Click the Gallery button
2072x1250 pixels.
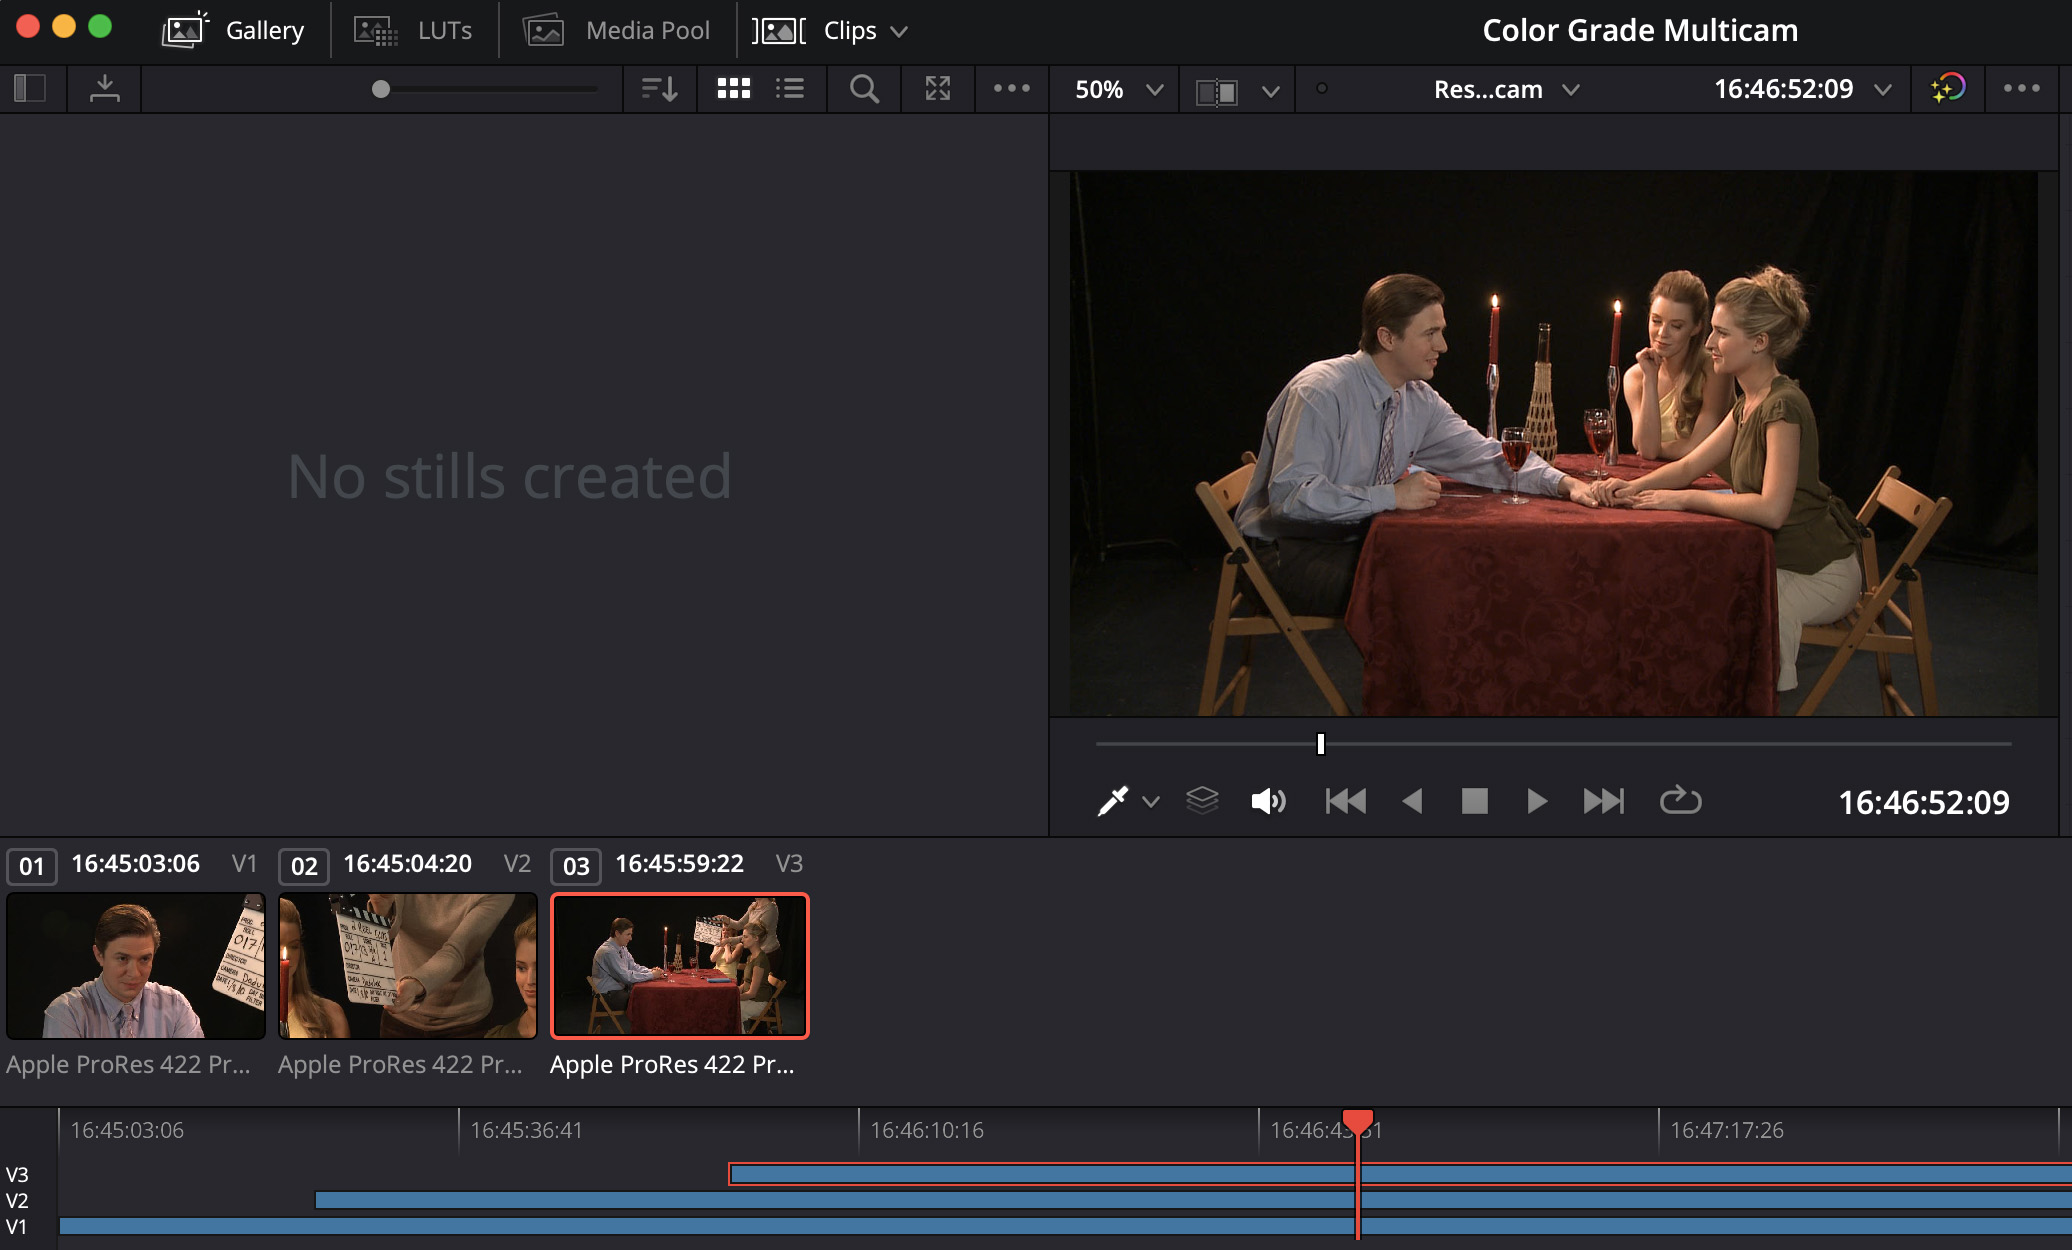pyautogui.click(x=234, y=31)
